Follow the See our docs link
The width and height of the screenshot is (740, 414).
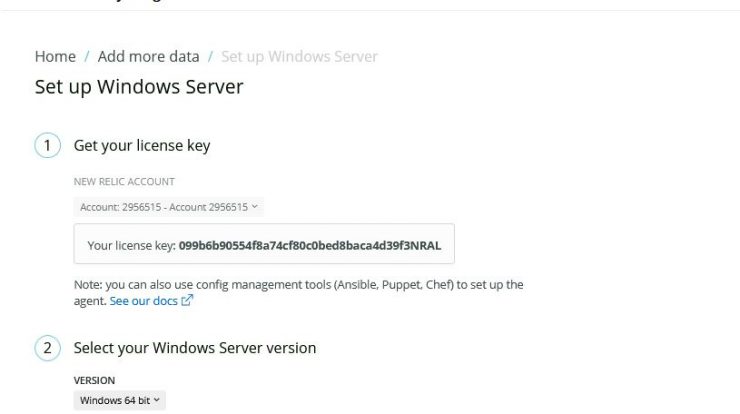click(x=143, y=301)
